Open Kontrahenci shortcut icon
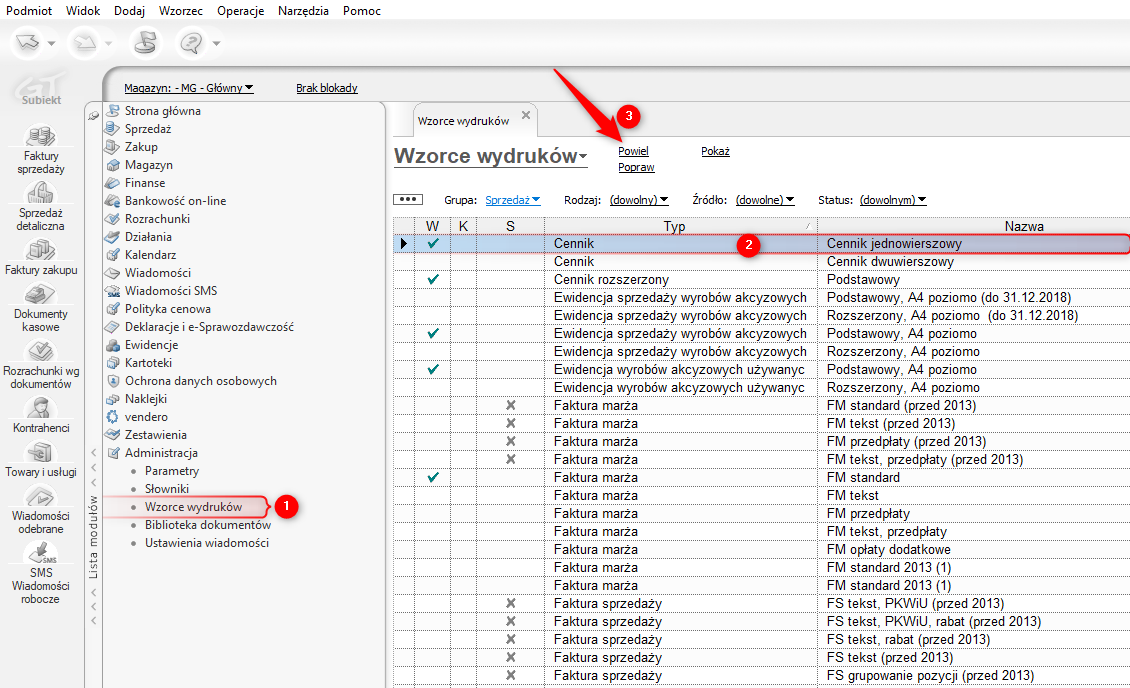 [x=41, y=408]
